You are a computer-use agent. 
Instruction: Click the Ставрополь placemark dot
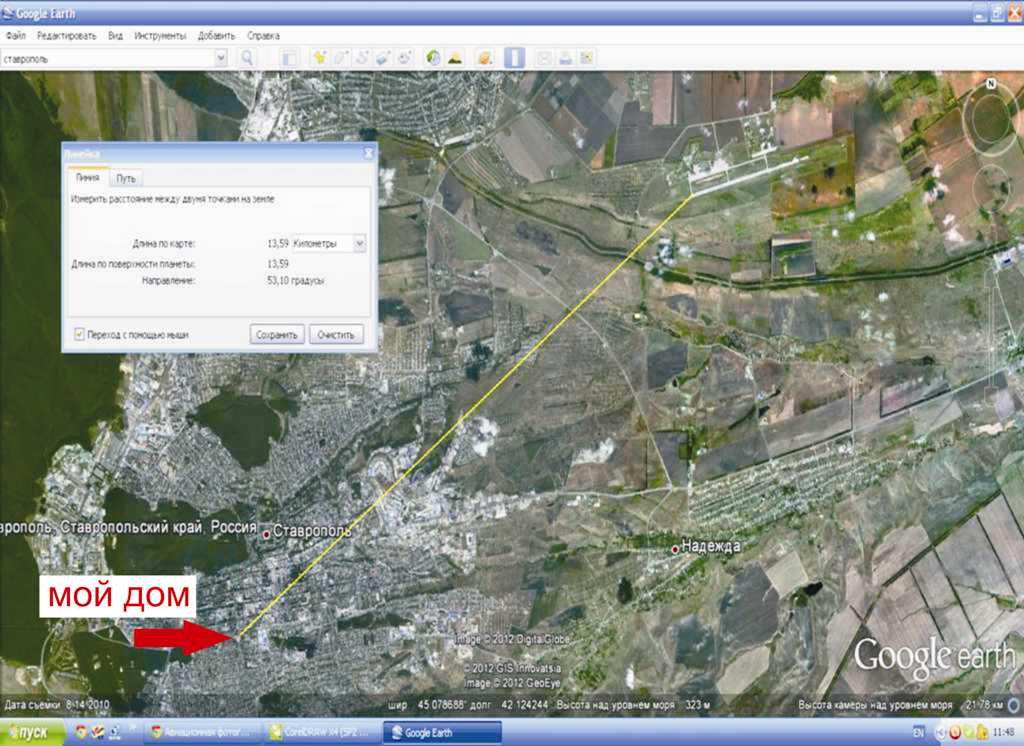coord(266,534)
